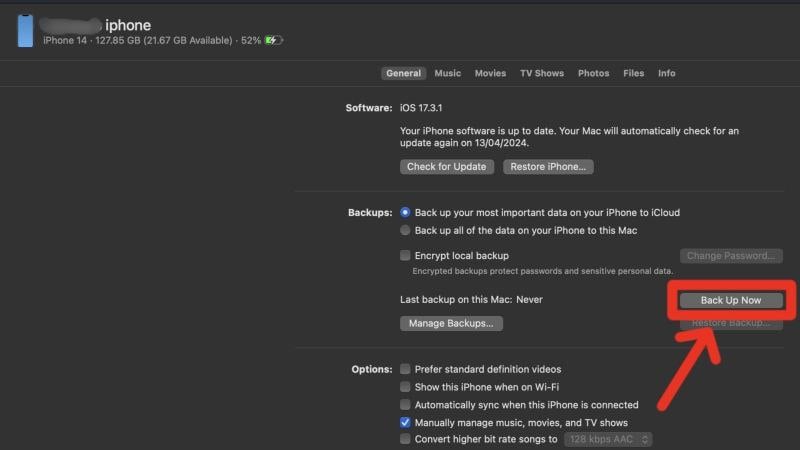The image size is (800, 450).
Task: Open the General tab
Action: (403, 73)
